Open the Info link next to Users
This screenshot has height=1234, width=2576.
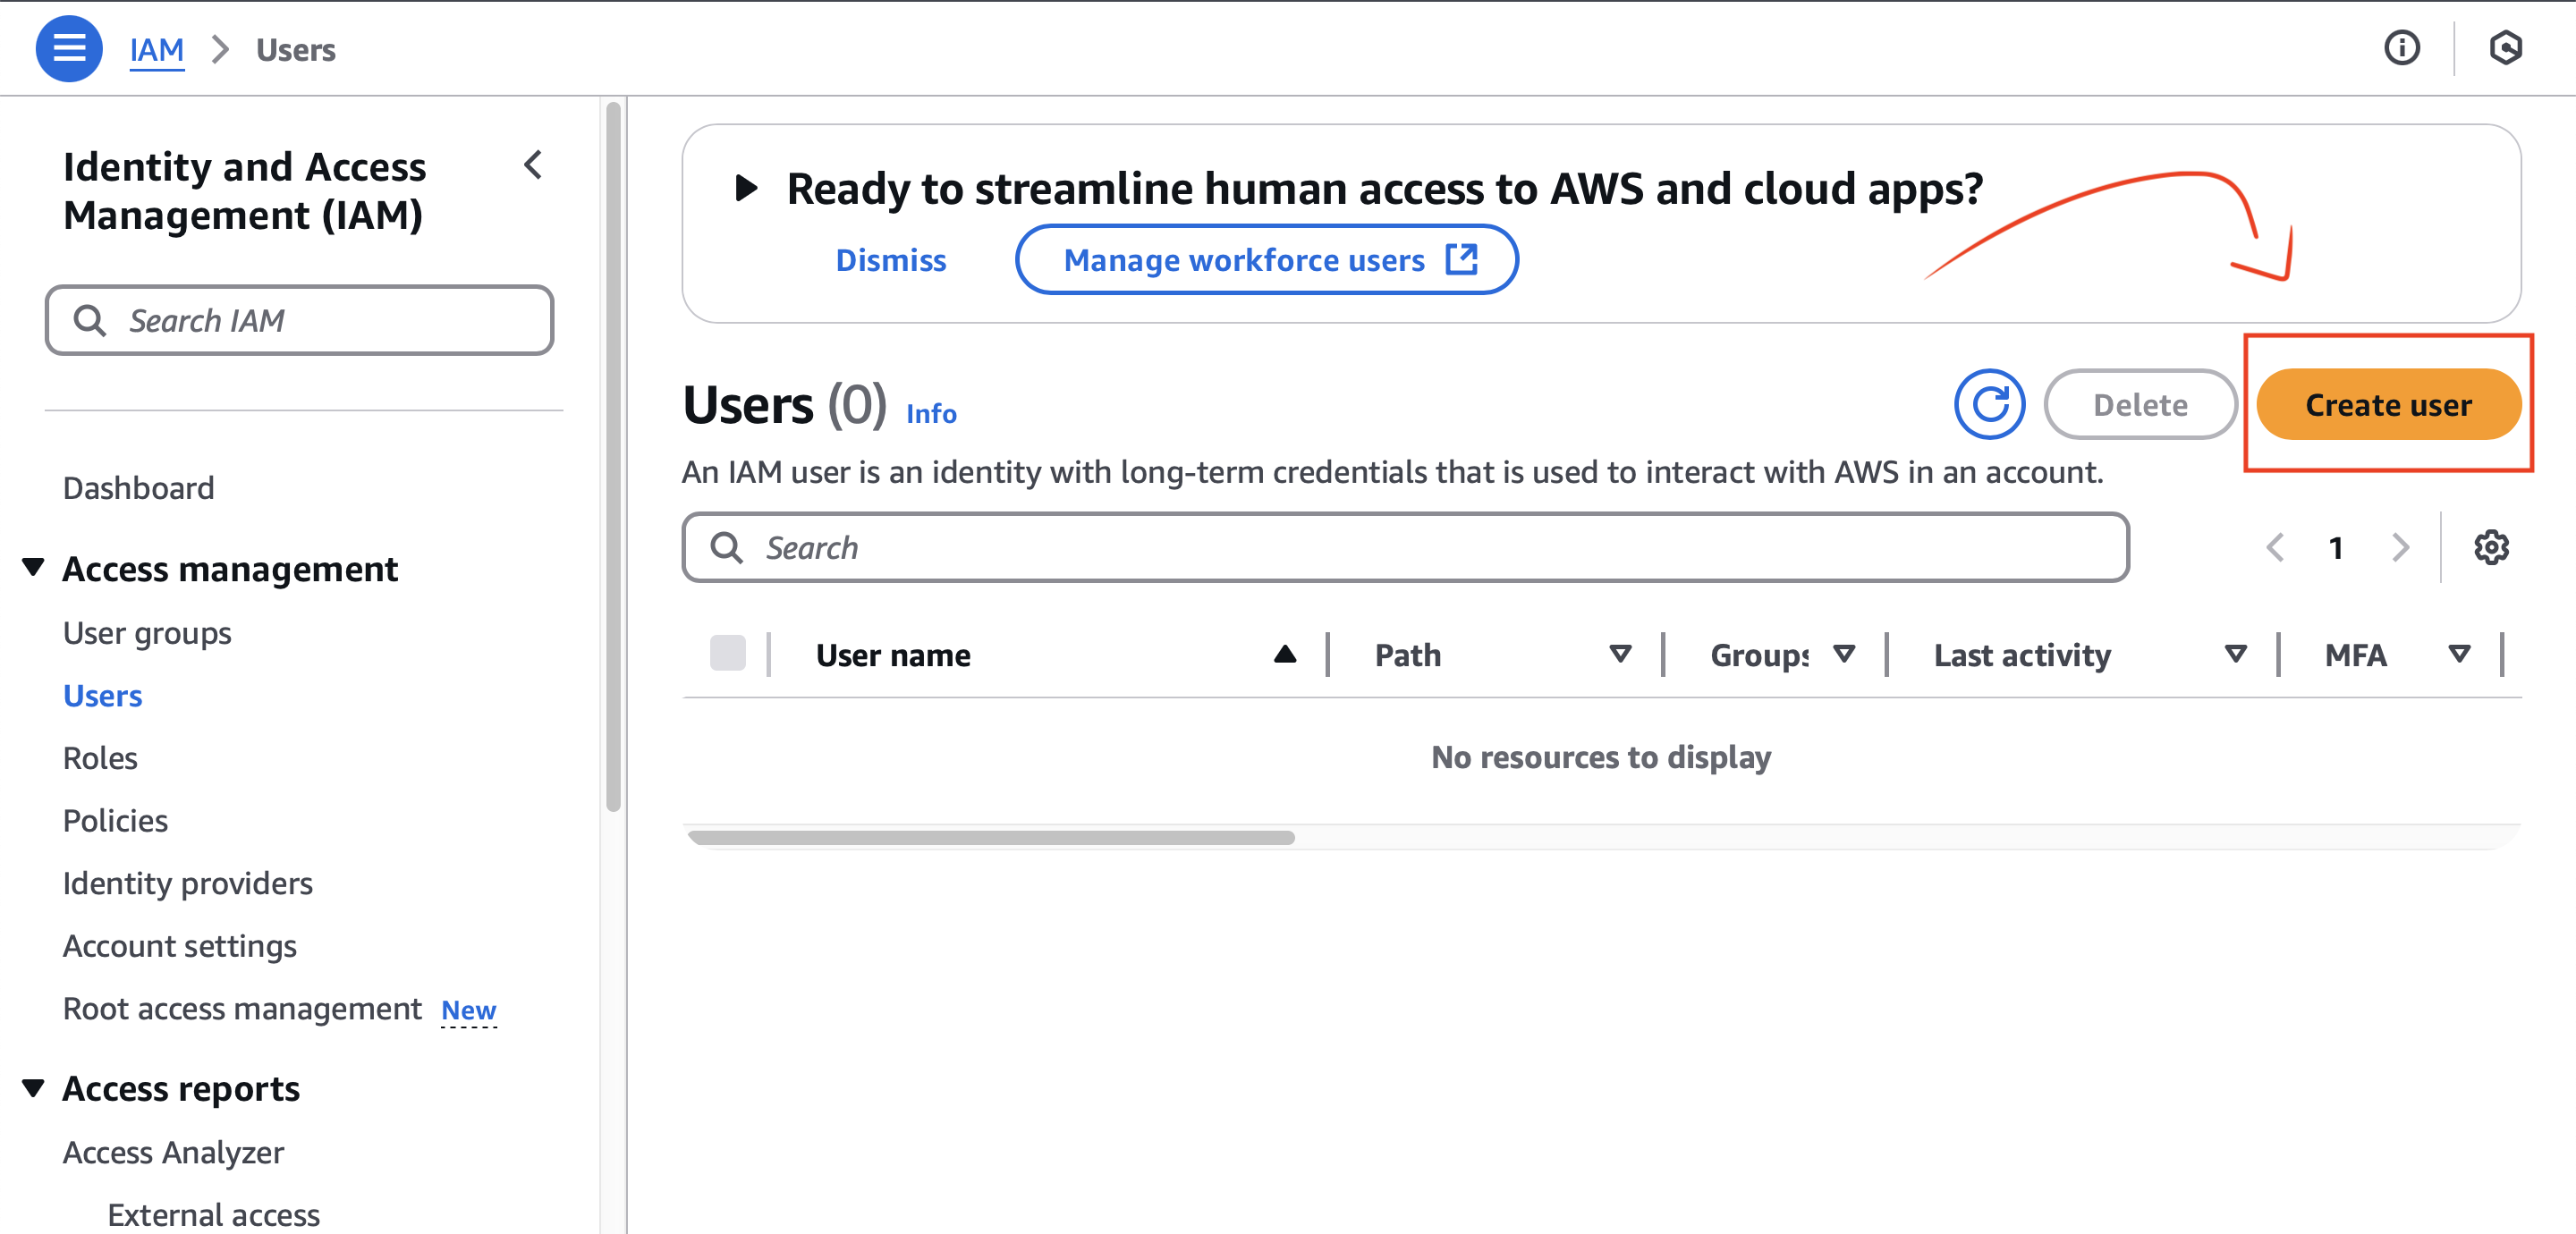[x=931, y=414]
